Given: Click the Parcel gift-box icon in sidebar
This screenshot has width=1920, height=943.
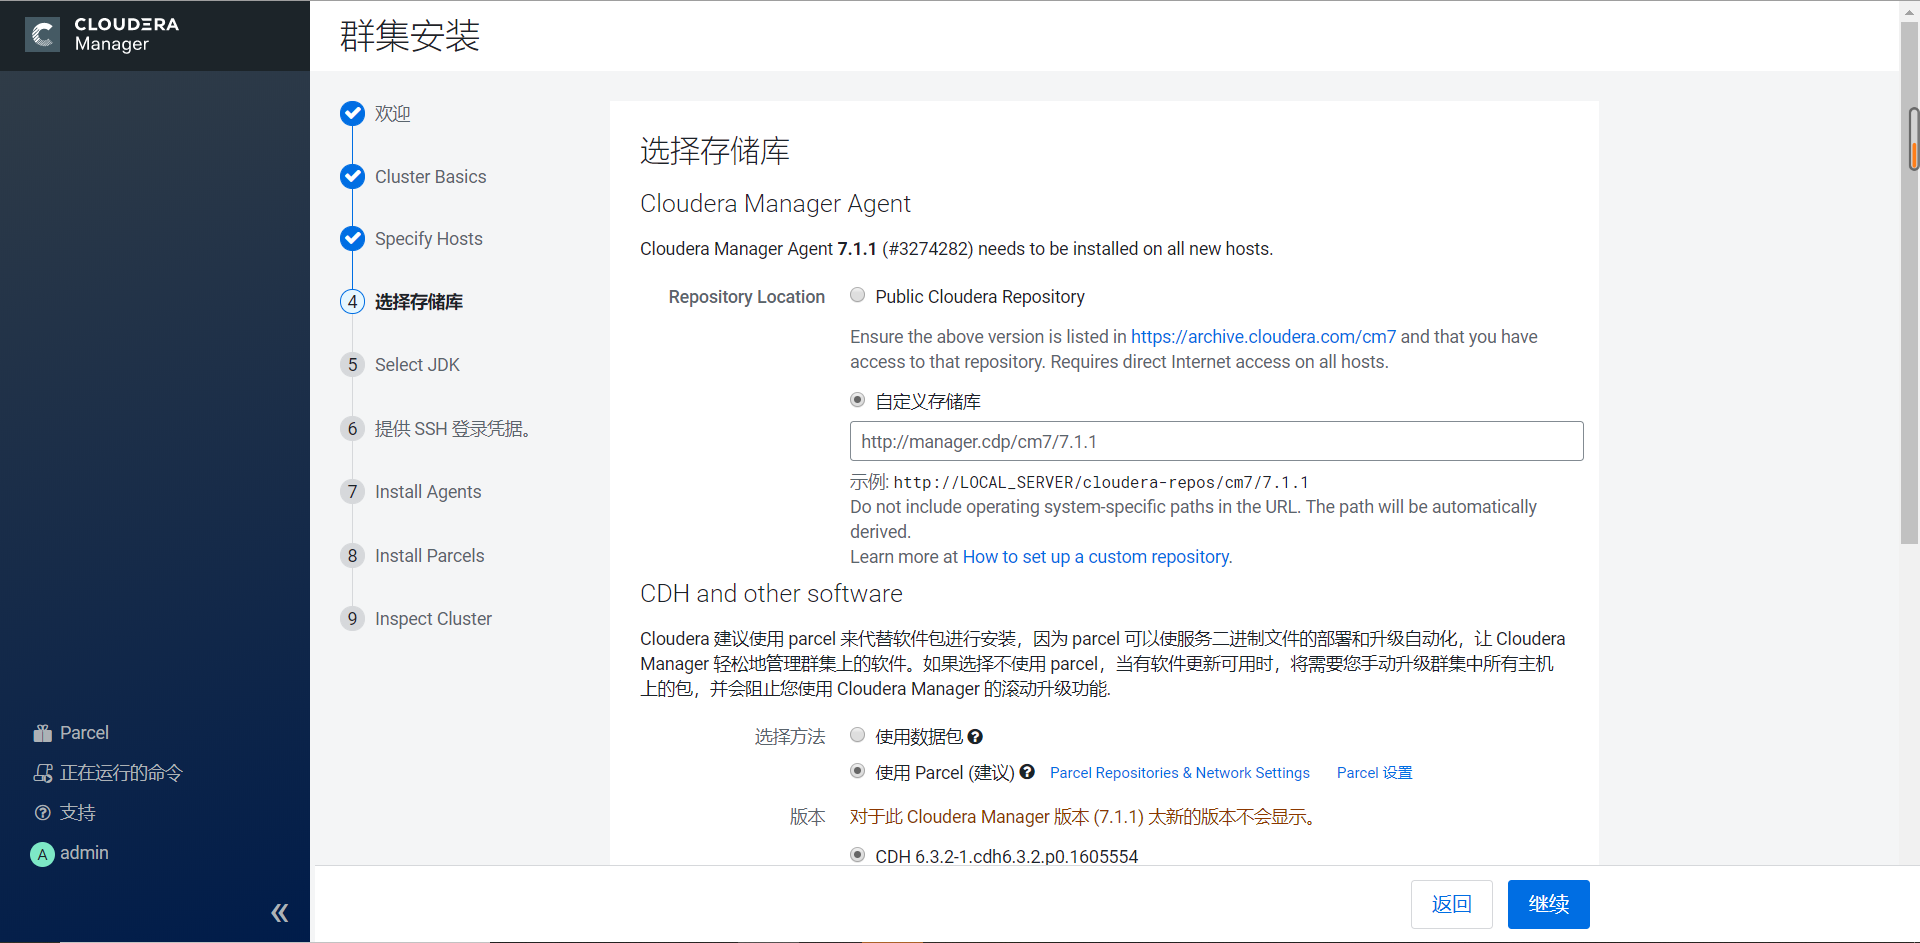Looking at the screenshot, I should point(42,733).
